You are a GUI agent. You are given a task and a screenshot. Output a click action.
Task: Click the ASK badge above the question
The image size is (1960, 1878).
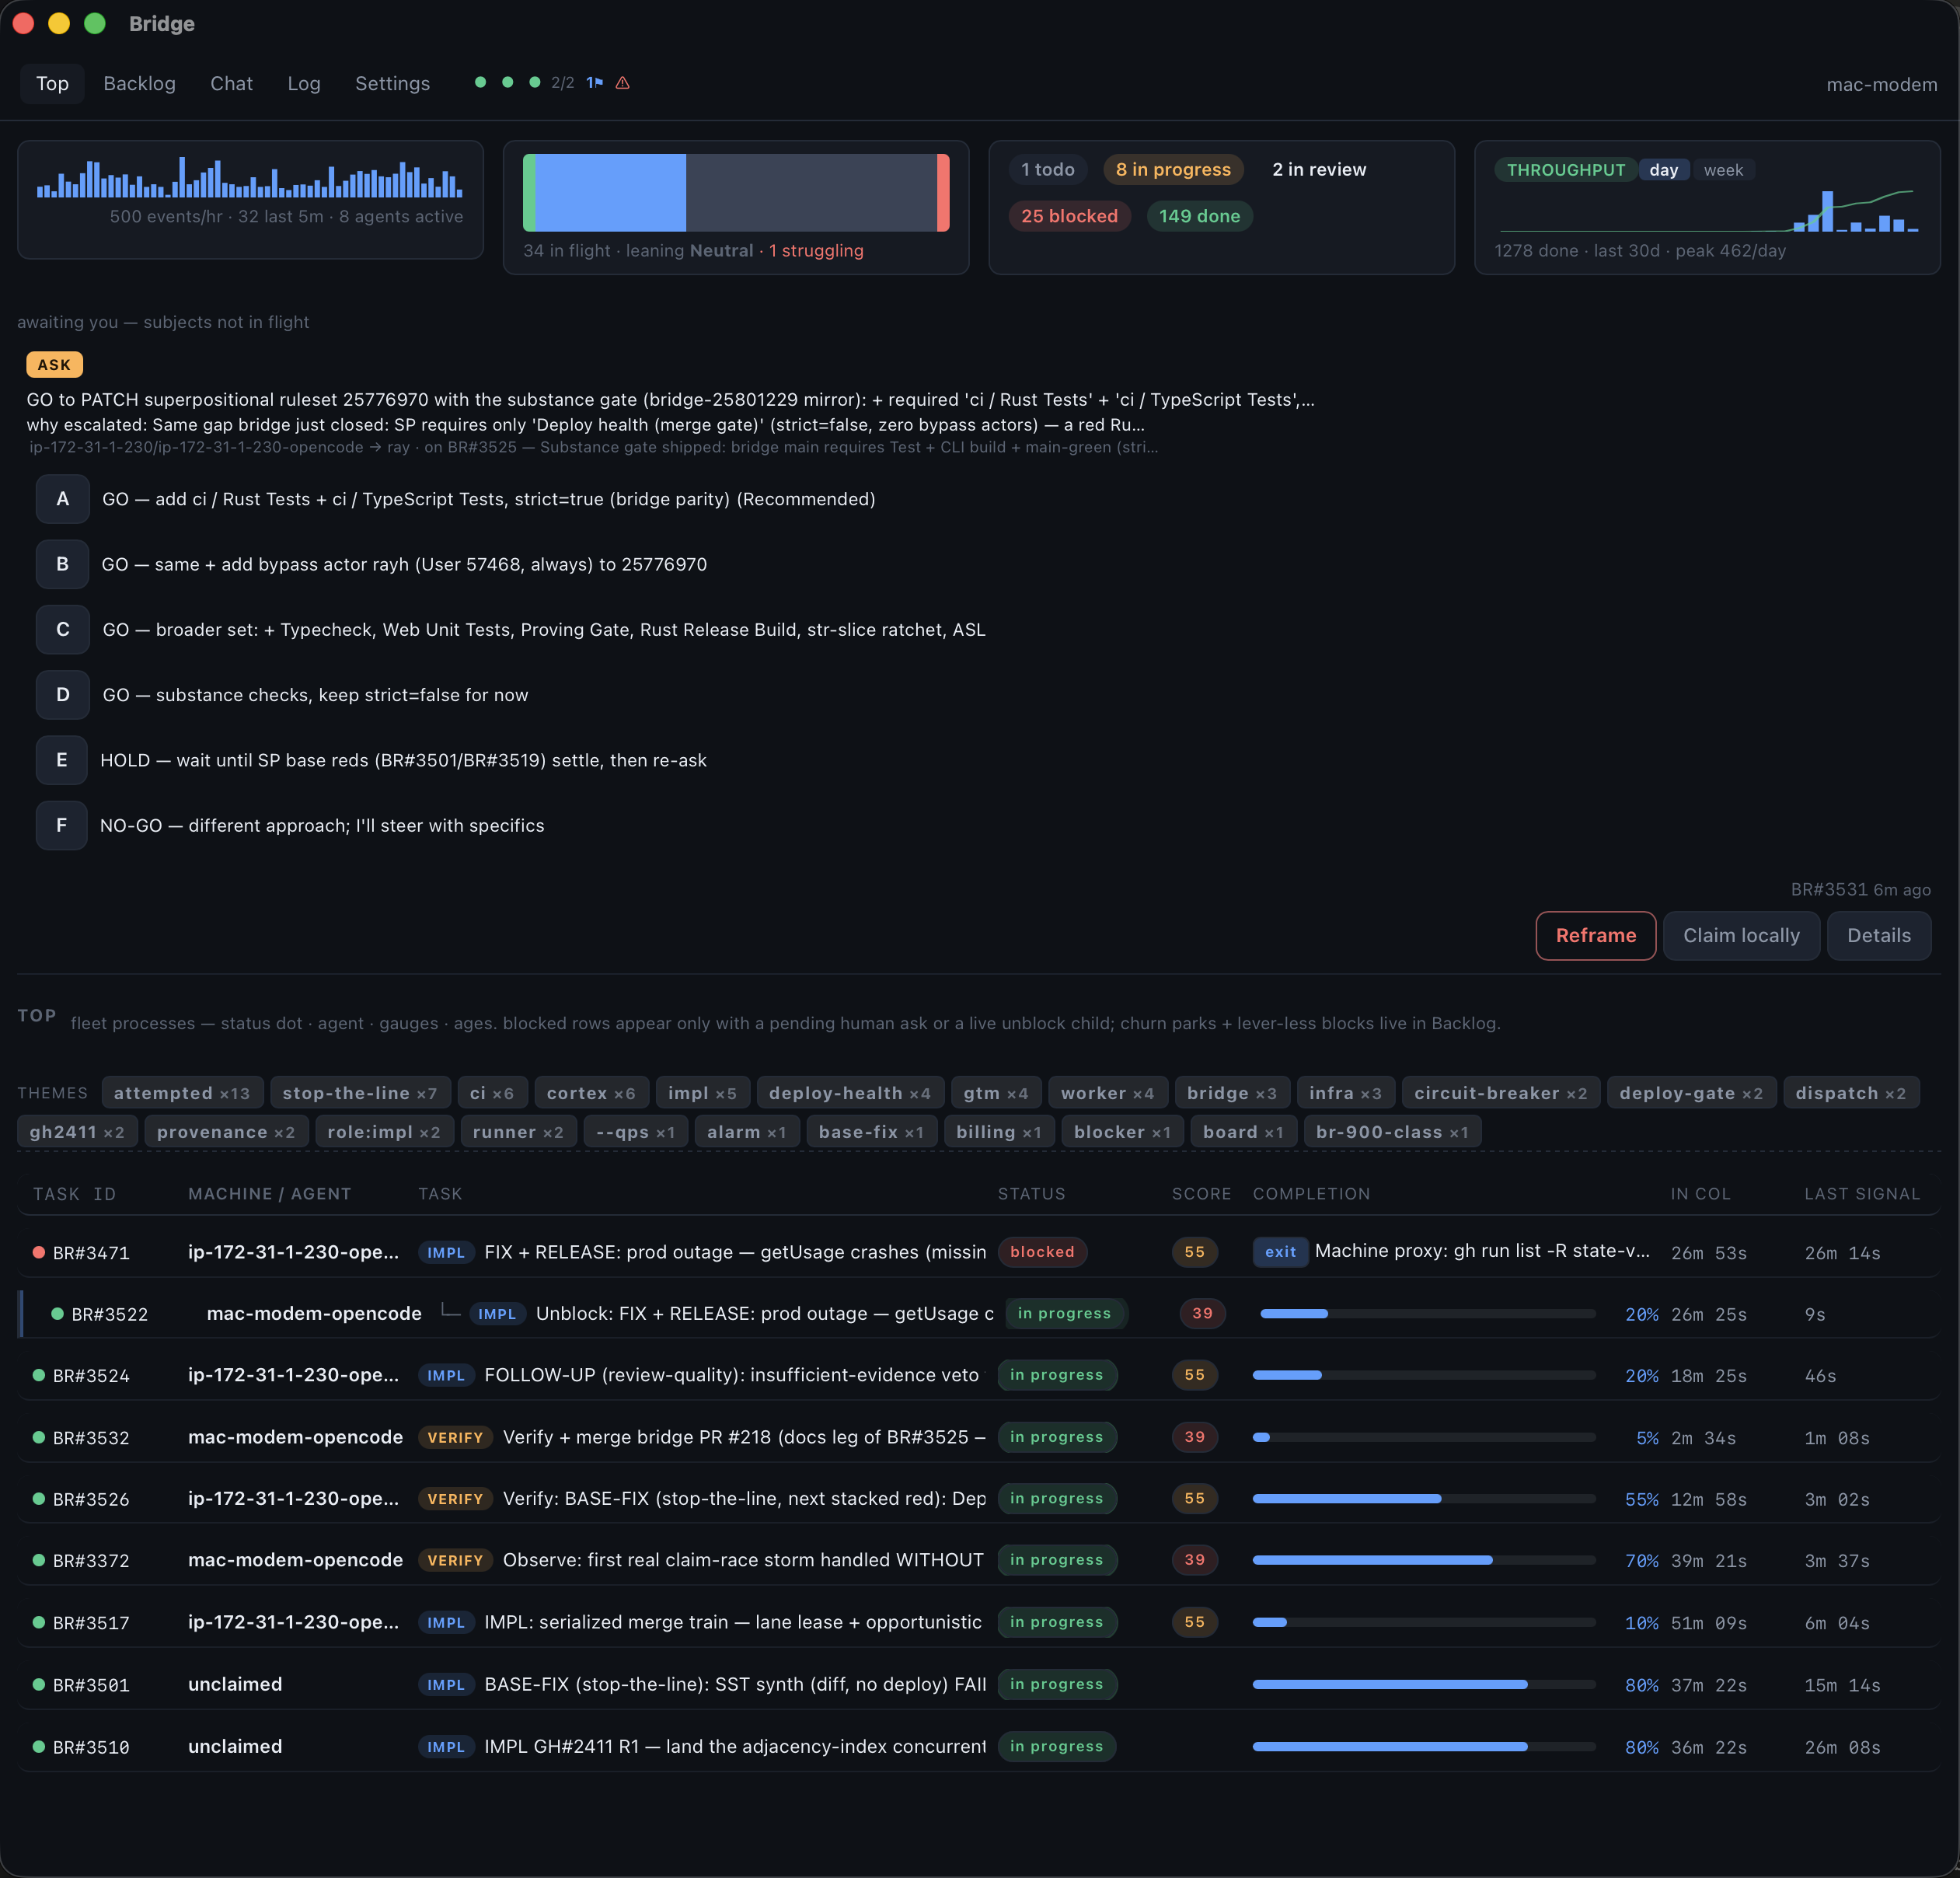point(54,365)
